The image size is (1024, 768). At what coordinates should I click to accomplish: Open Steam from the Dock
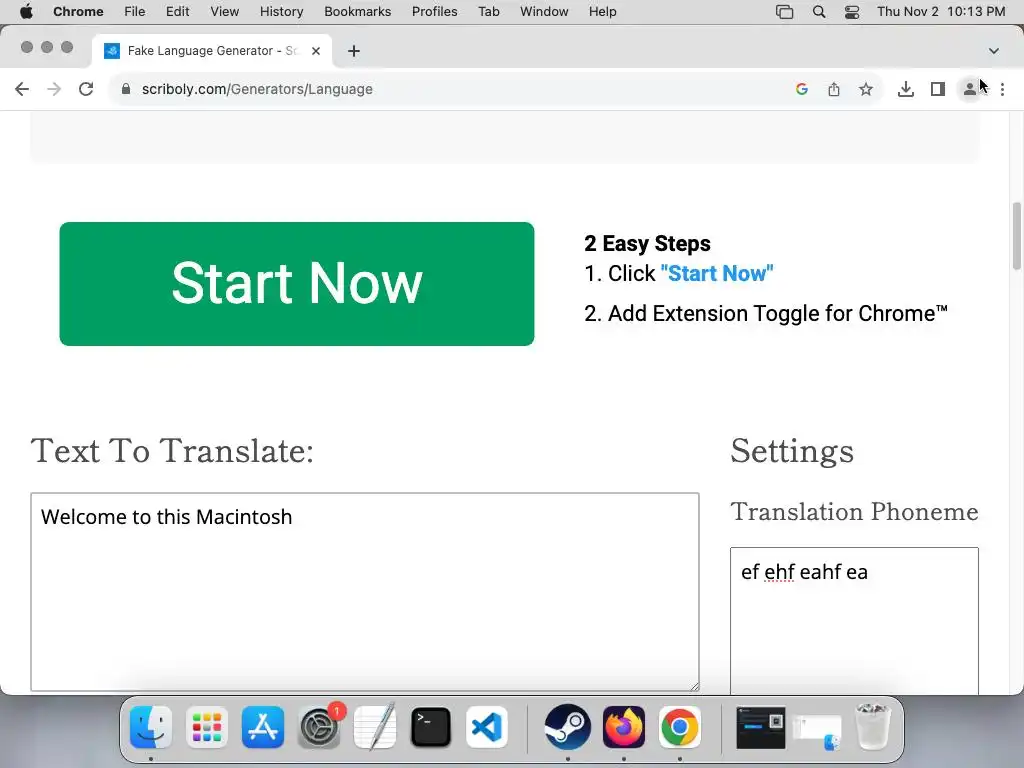click(568, 727)
